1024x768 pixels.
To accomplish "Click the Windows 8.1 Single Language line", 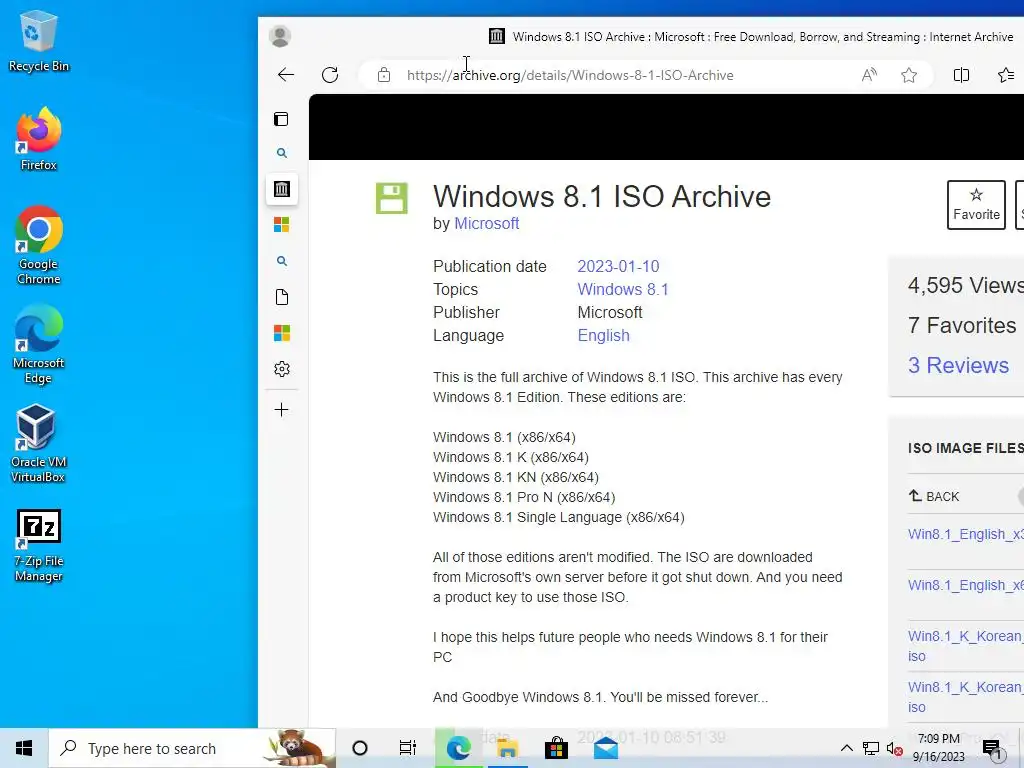I will point(559,517).
